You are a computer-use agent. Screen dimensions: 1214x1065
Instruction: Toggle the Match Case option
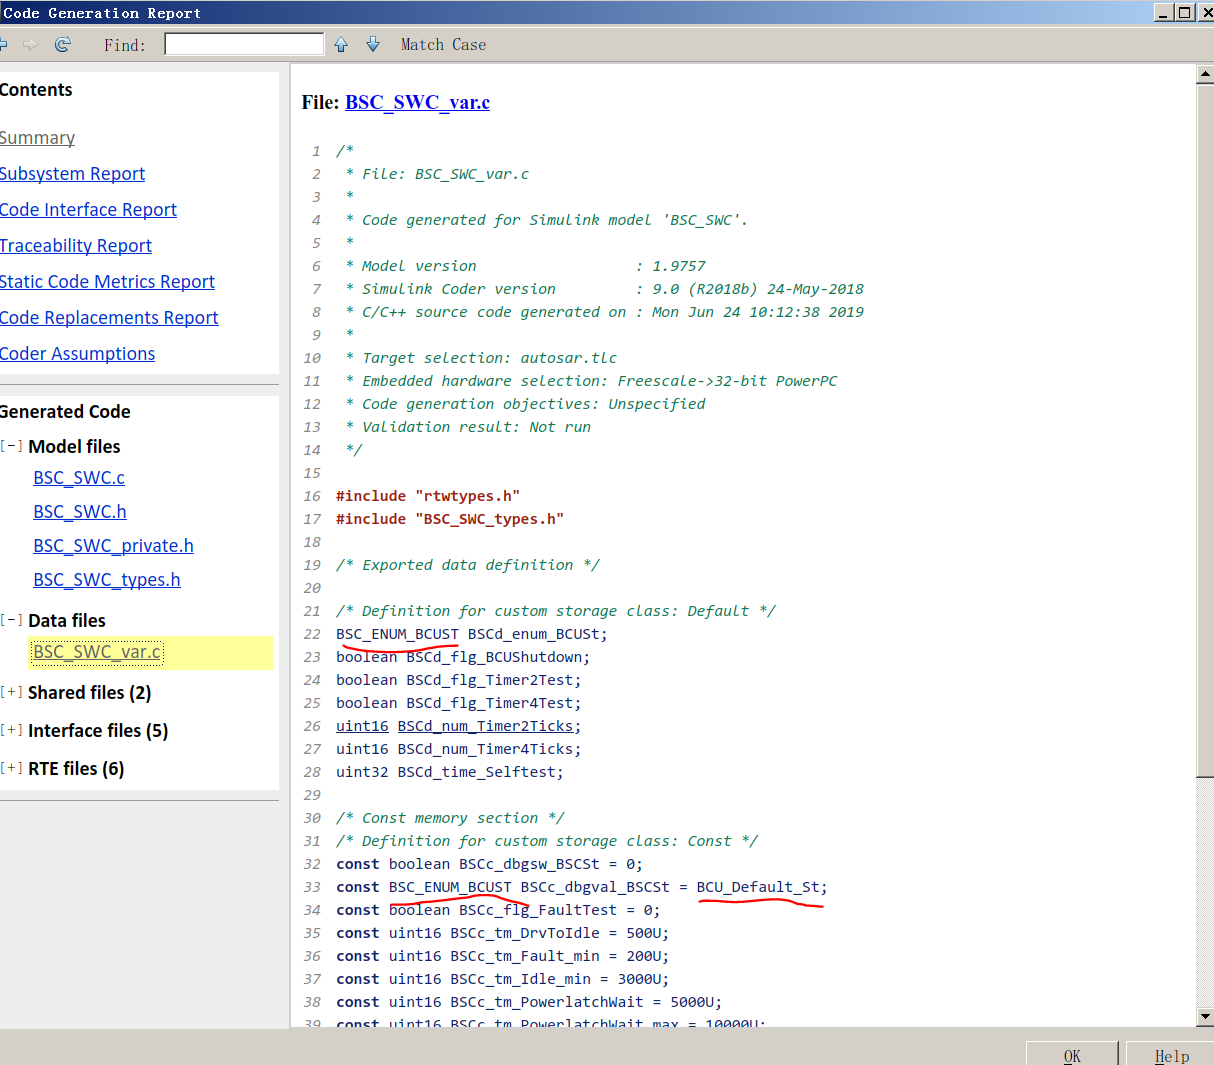(x=443, y=45)
